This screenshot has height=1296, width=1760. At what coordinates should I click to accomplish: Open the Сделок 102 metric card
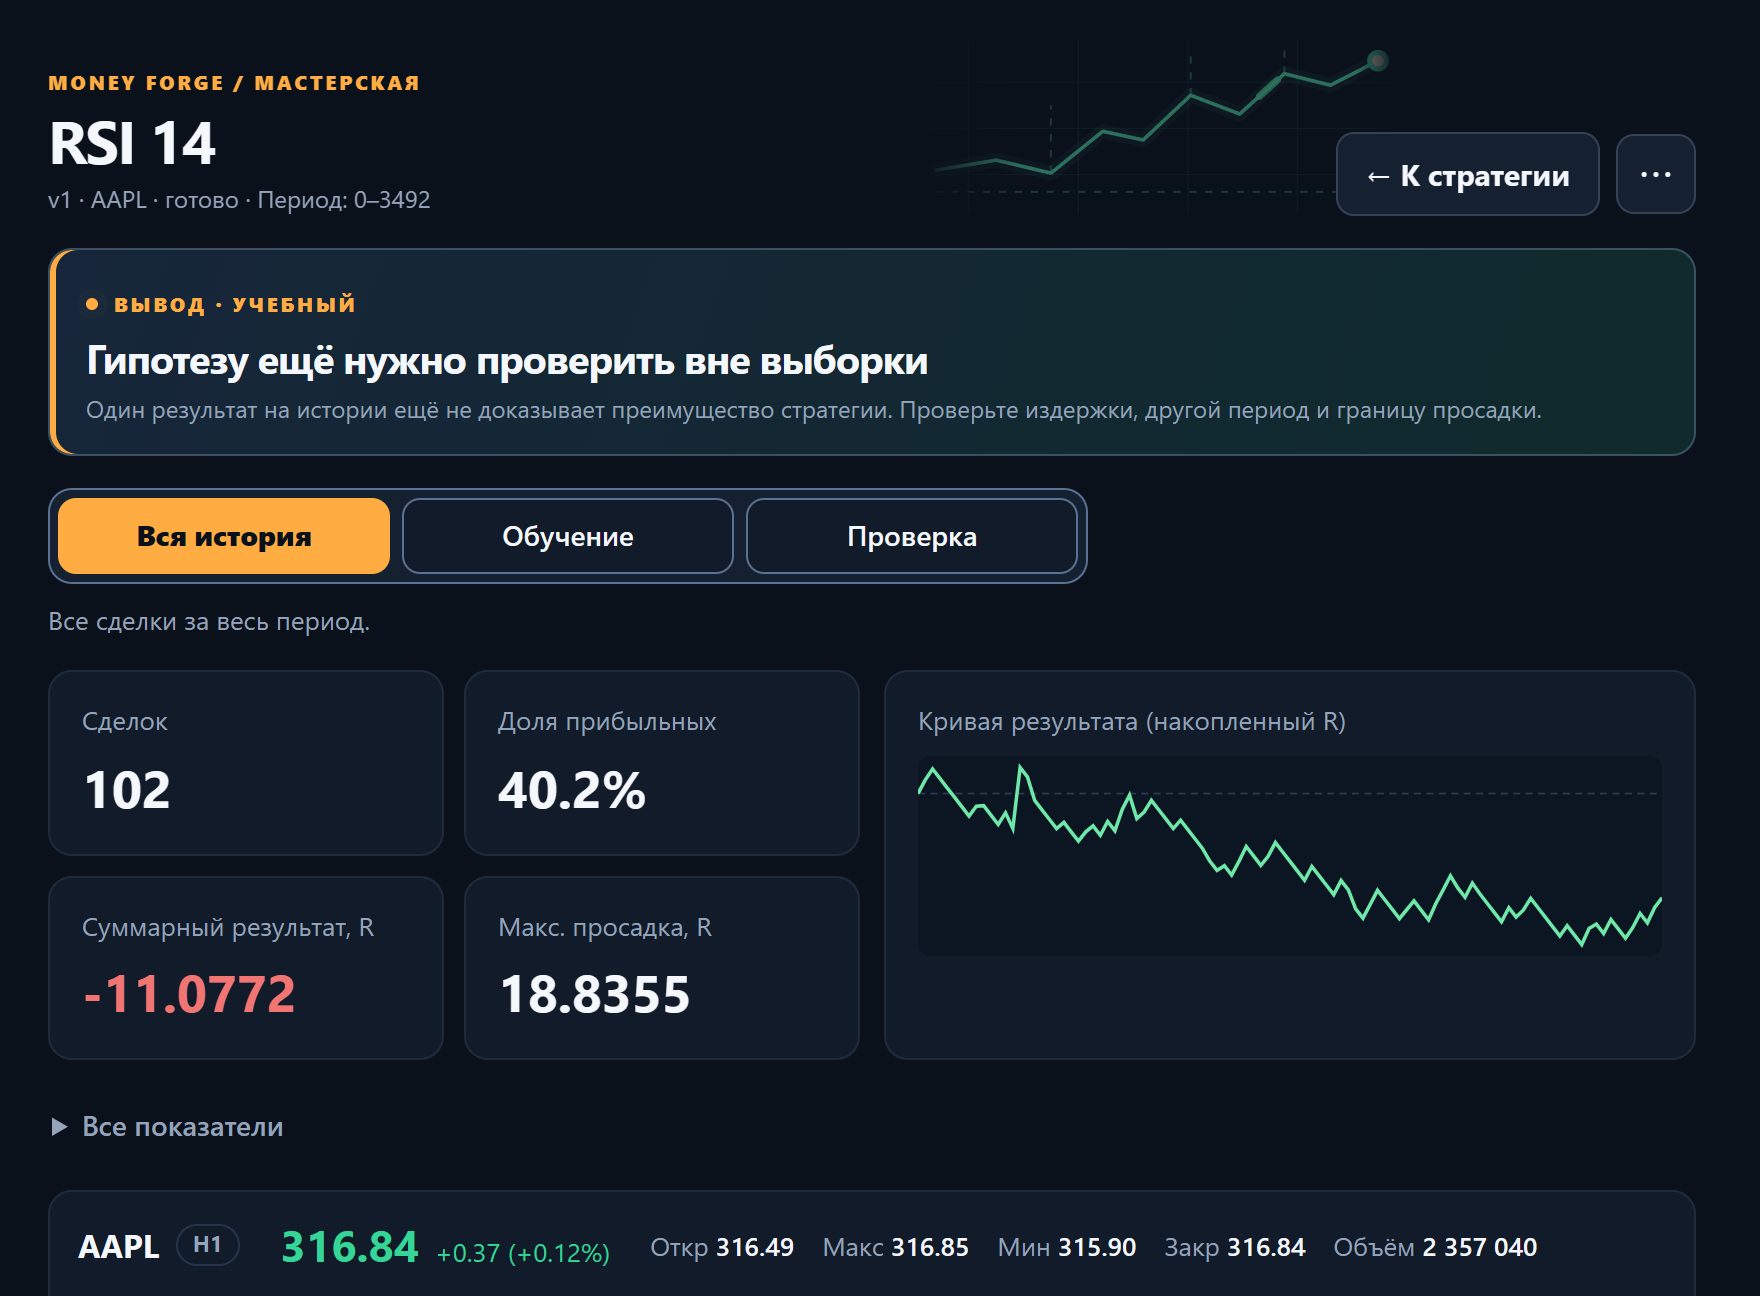(x=246, y=763)
